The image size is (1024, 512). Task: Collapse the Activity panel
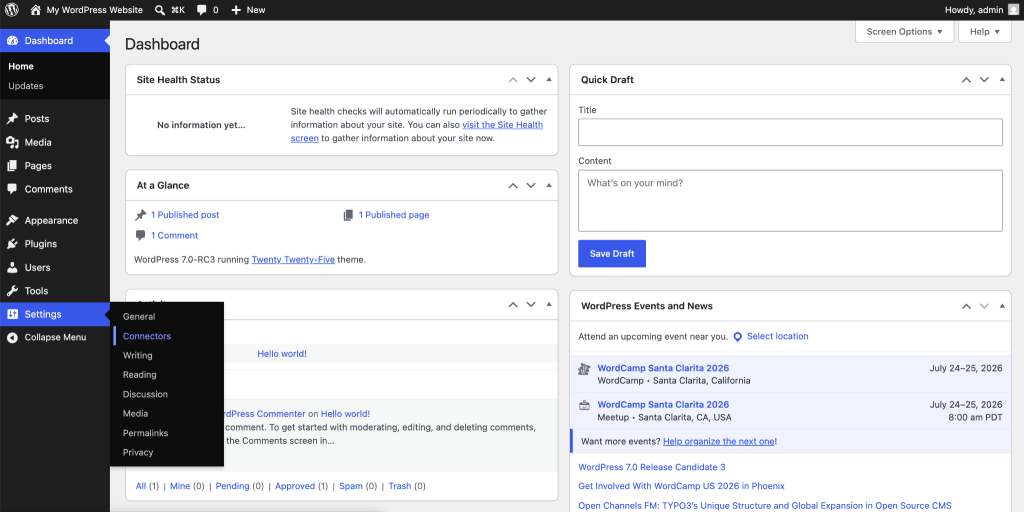click(549, 304)
